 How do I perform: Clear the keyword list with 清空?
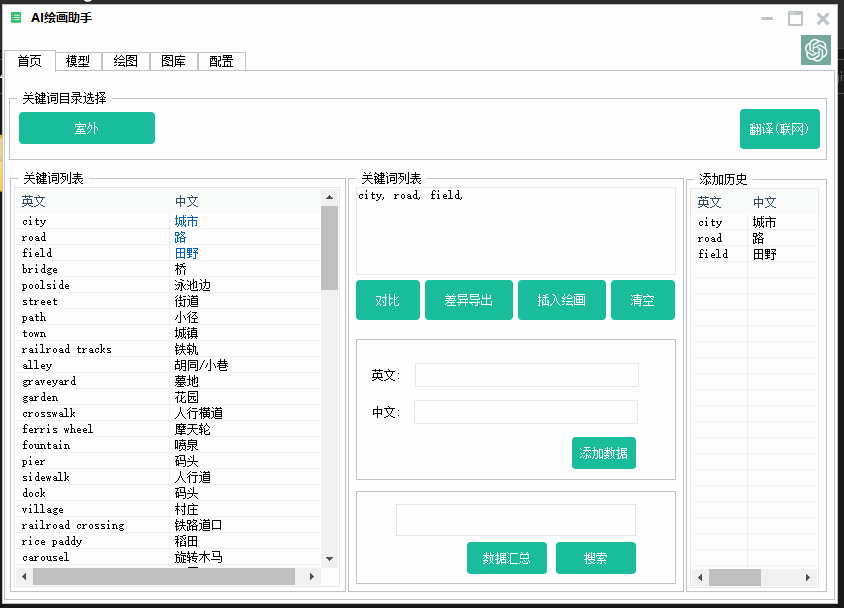click(643, 299)
